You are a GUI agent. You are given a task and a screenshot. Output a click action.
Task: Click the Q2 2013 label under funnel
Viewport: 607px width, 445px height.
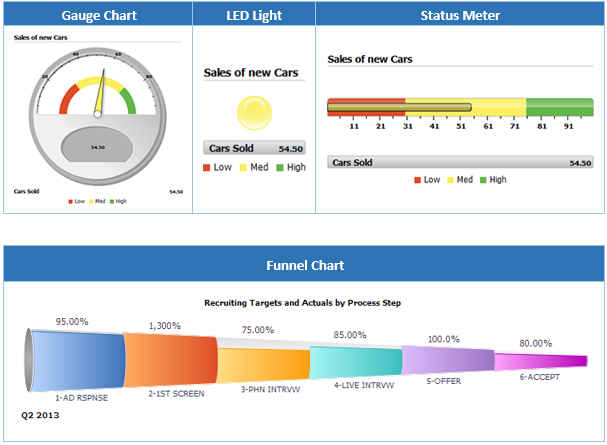tap(42, 412)
